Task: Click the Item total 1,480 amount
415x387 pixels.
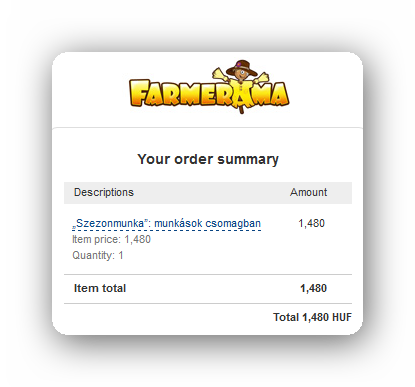Action: [313, 288]
